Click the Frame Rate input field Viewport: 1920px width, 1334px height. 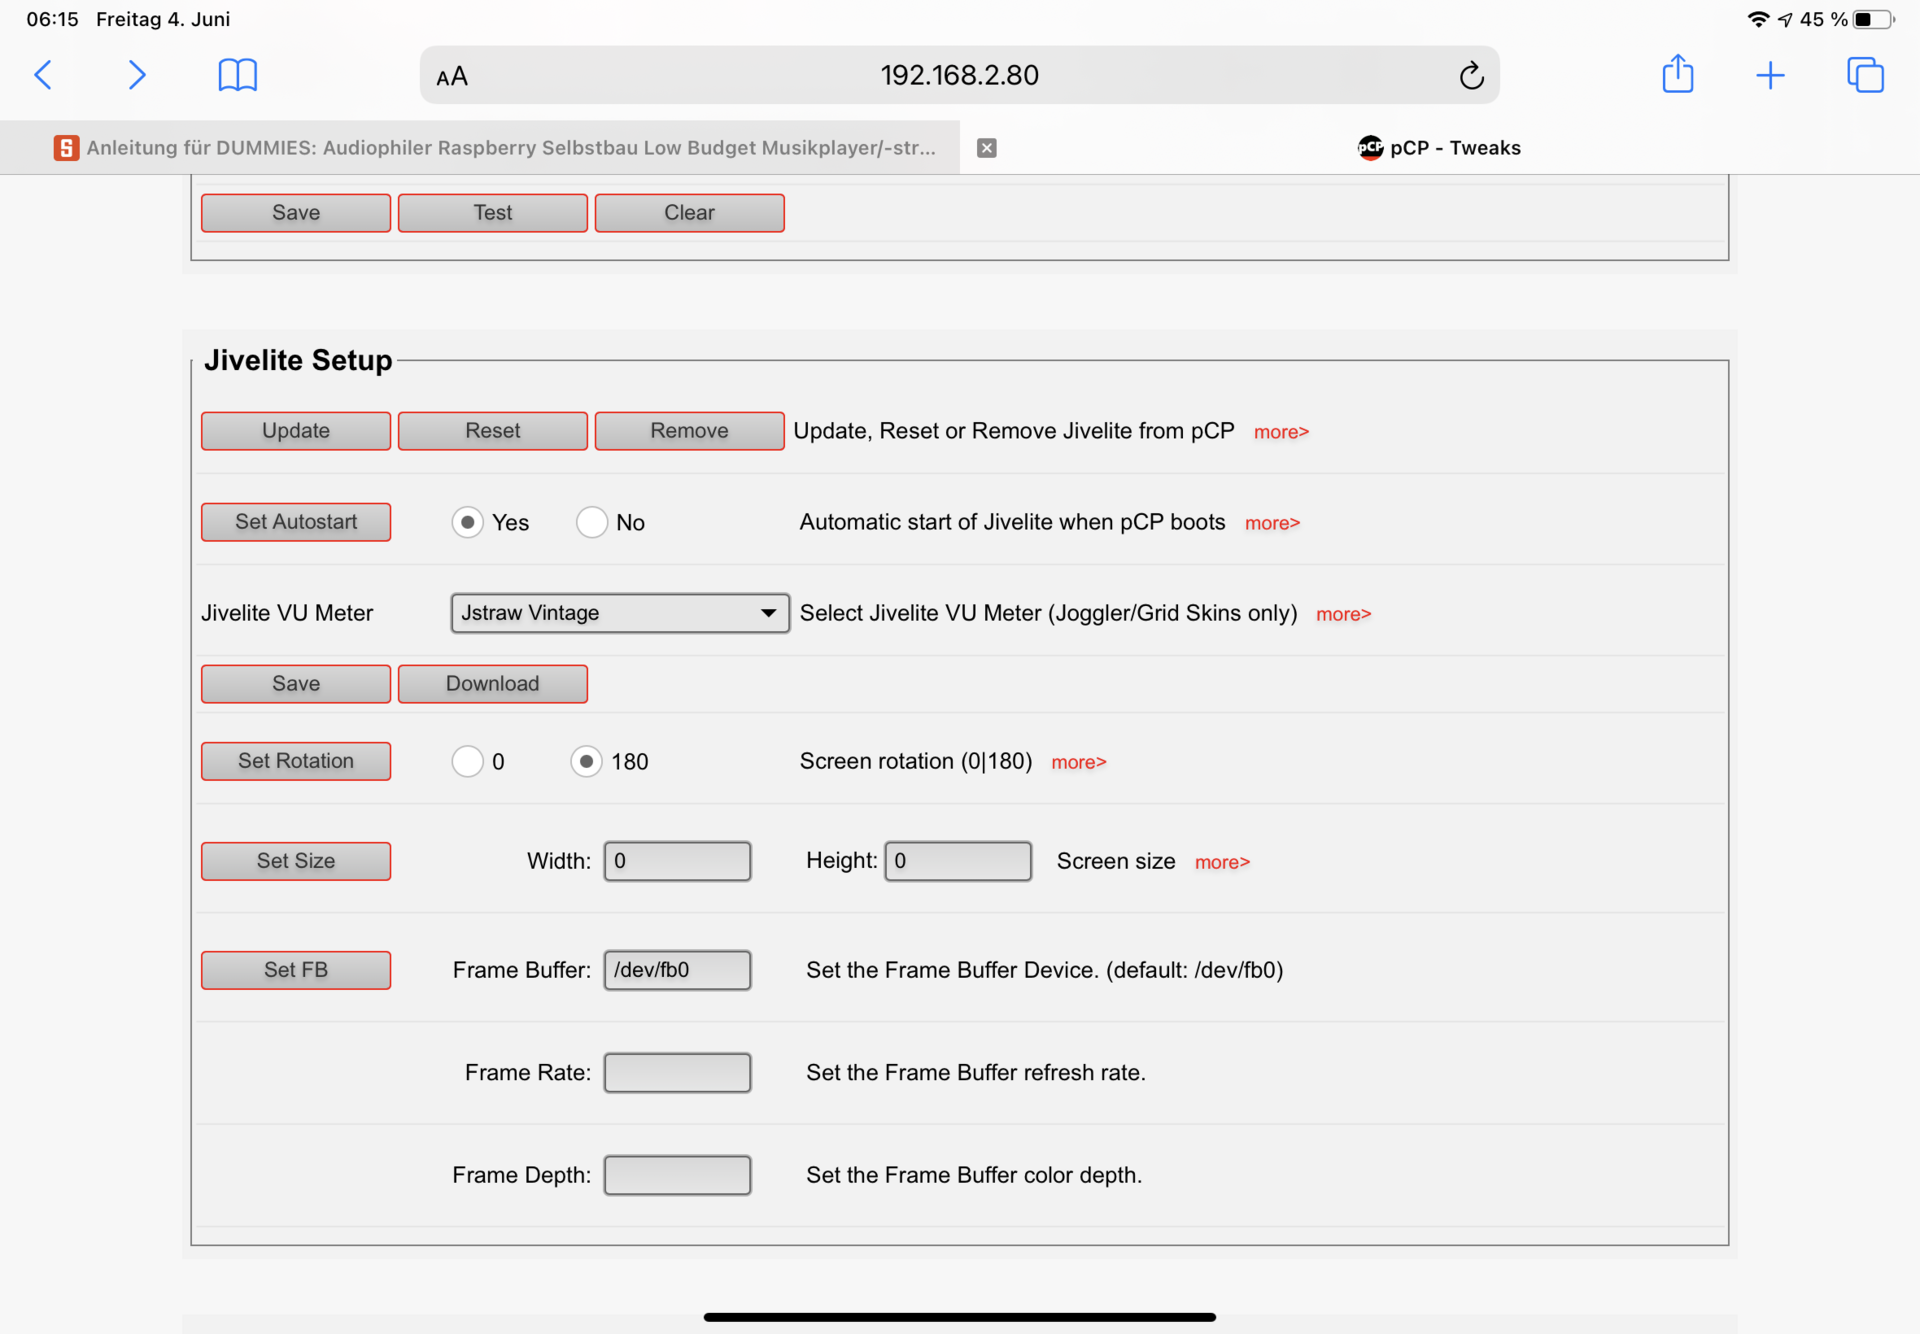(677, 1073)
